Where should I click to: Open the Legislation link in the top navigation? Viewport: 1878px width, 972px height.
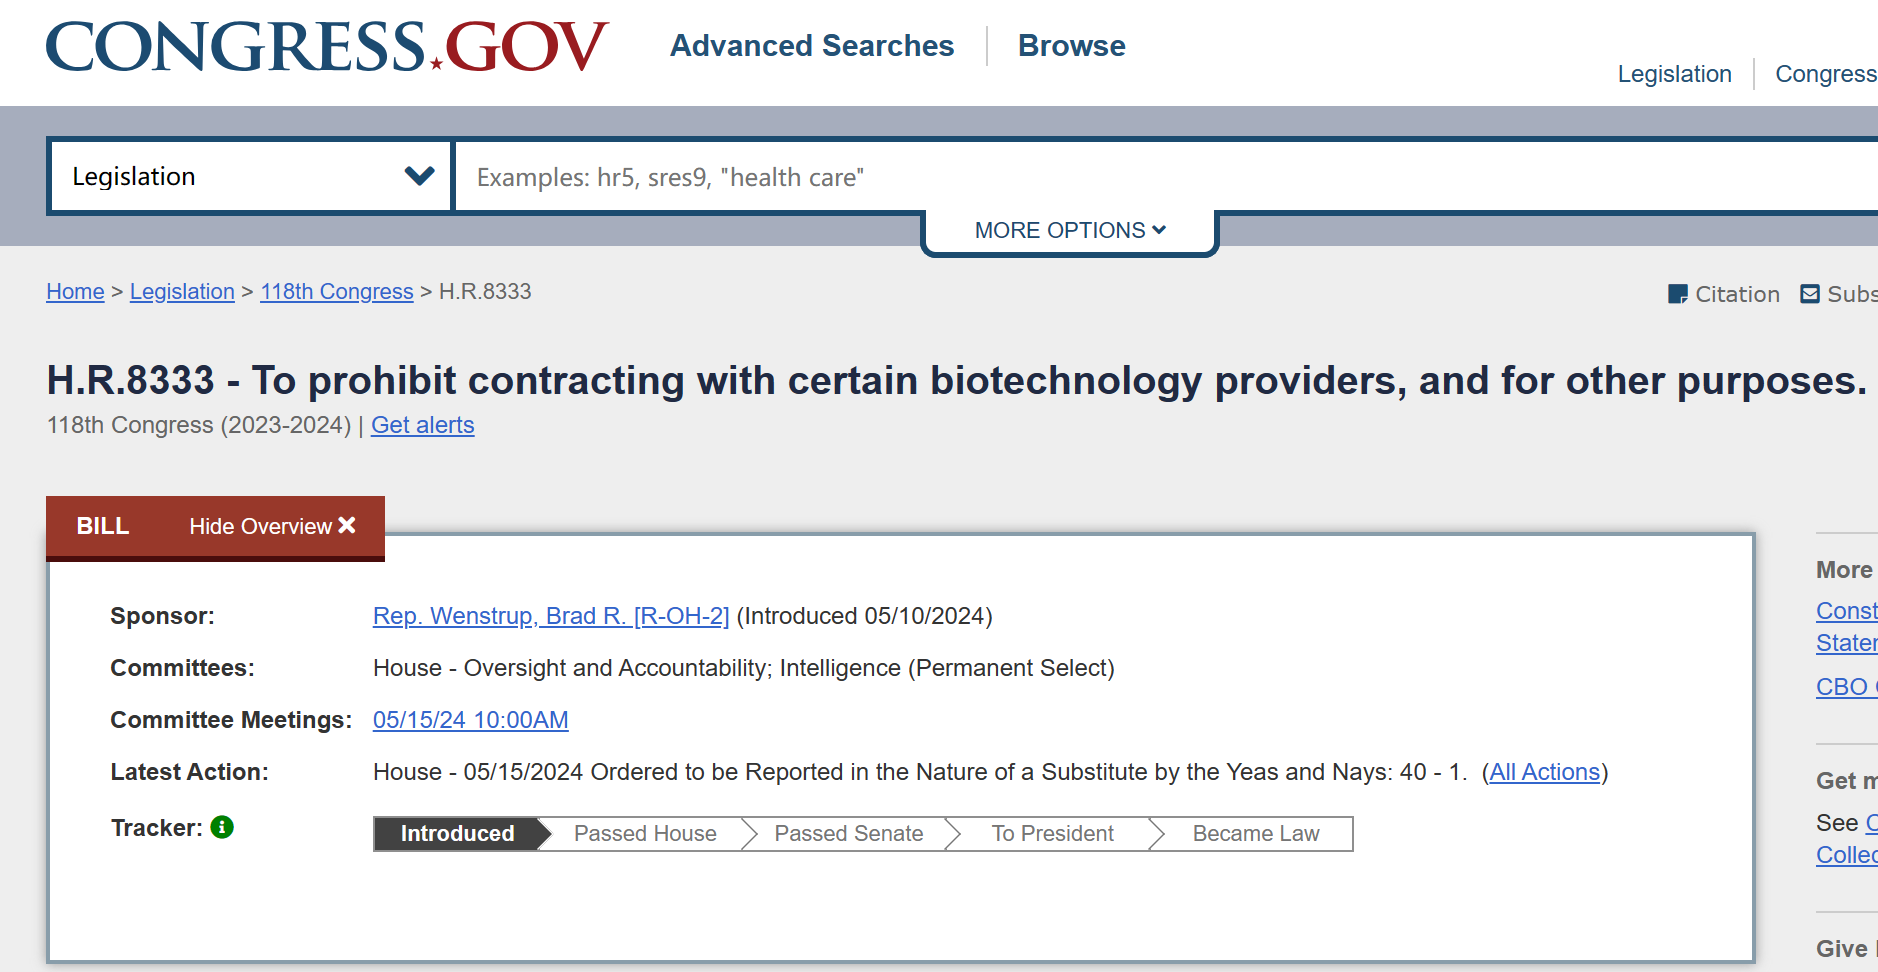coord(1674,74)
